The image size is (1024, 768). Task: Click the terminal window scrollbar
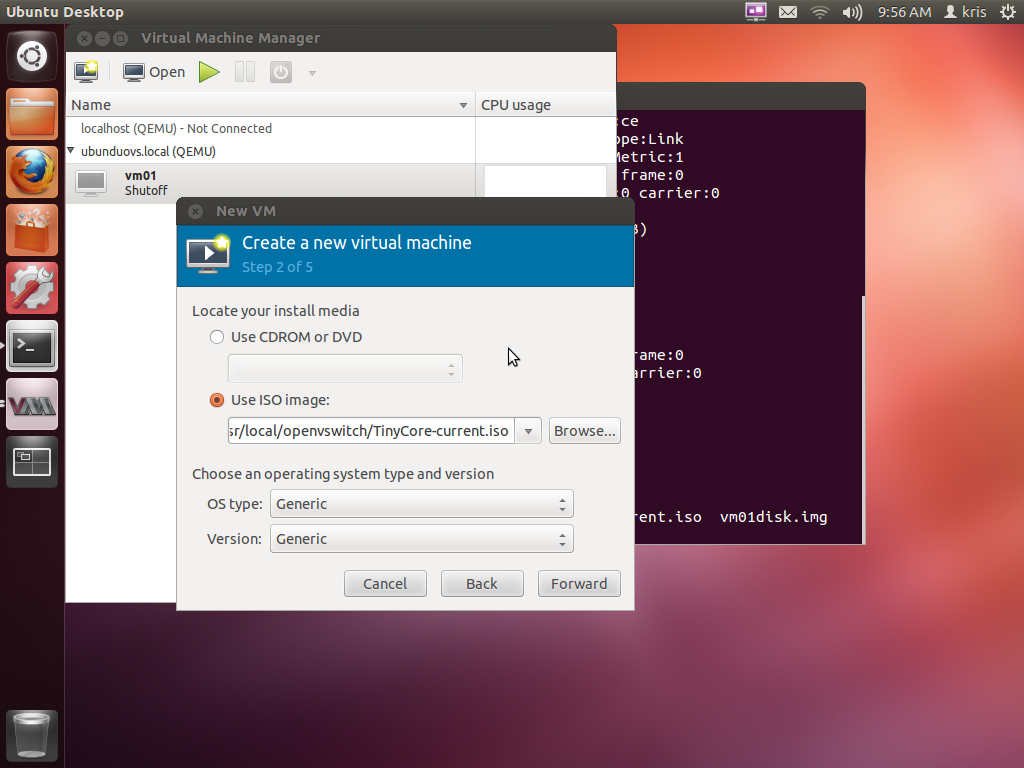coord(863,418)
